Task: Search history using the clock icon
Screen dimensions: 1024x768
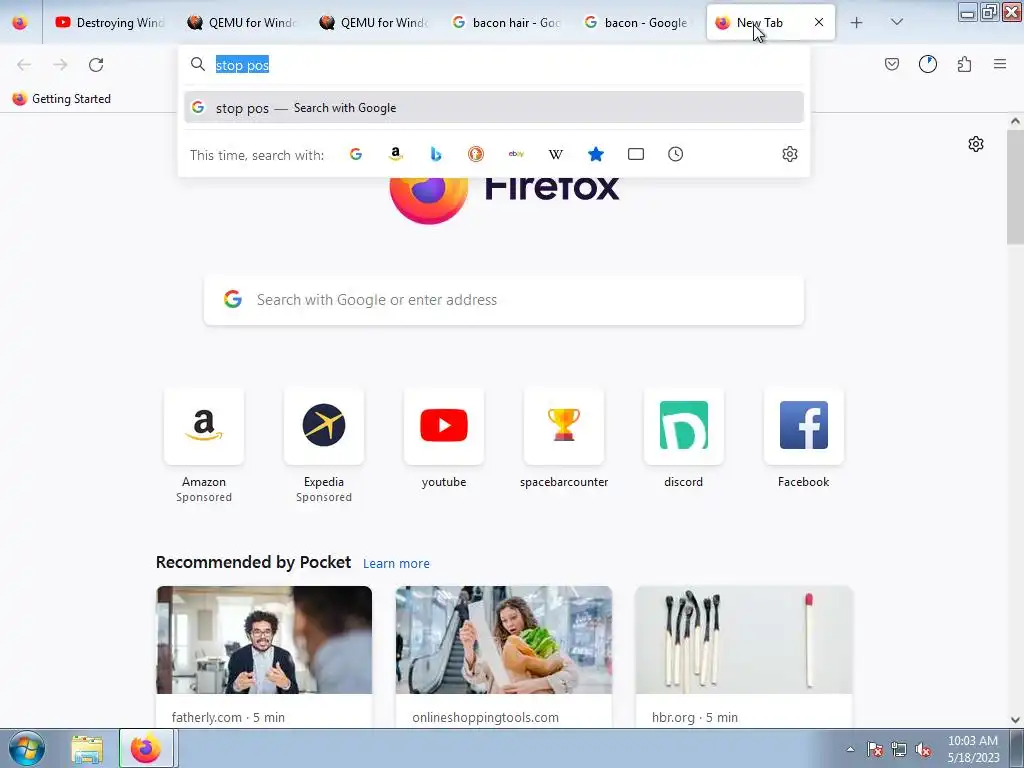Action: coord(676,154)
